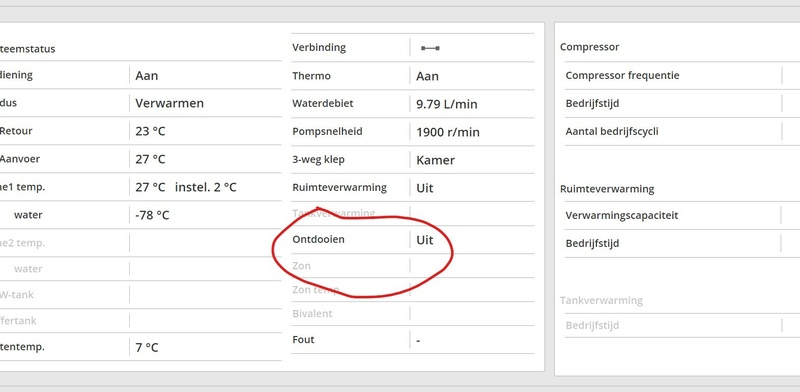800x392 pixels.
Task: Click the 'Ontdooien' label
Action: (x=318, y=239)
